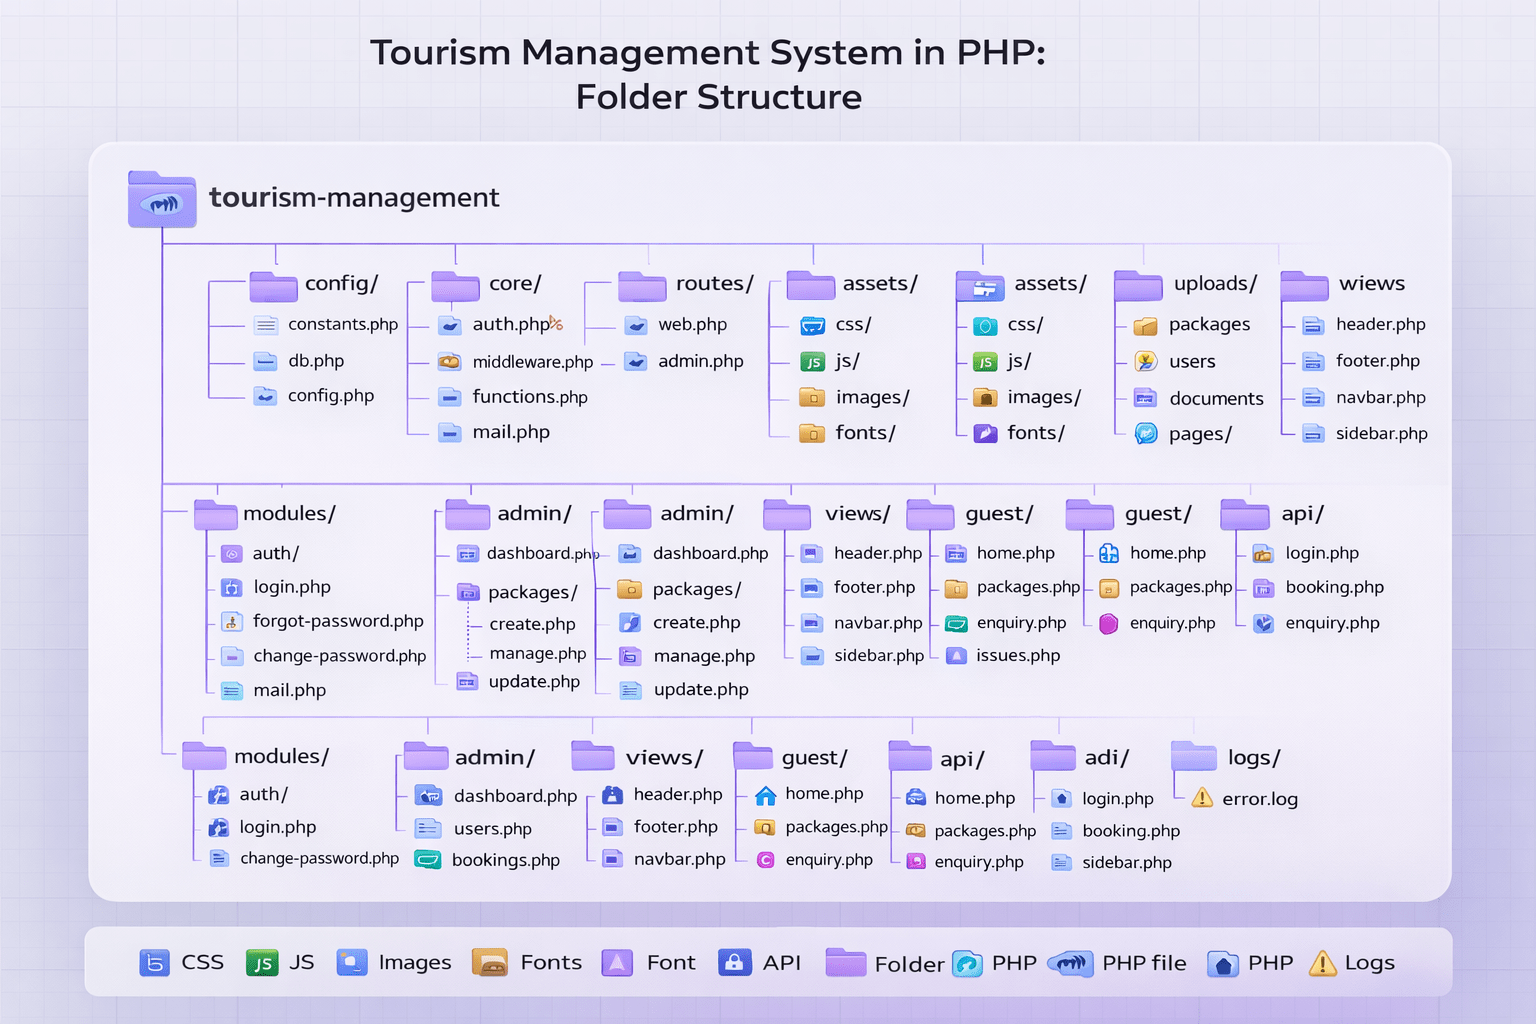The image size is (1536, 1024).
Task: Click the API lock icon in the legend
Action: (734, 963)
